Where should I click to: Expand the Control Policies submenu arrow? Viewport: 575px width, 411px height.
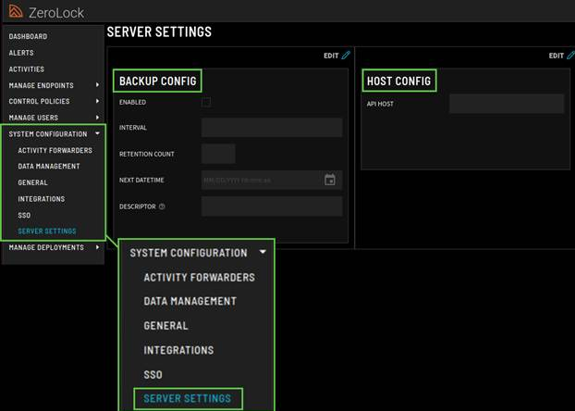coord(97,101)
